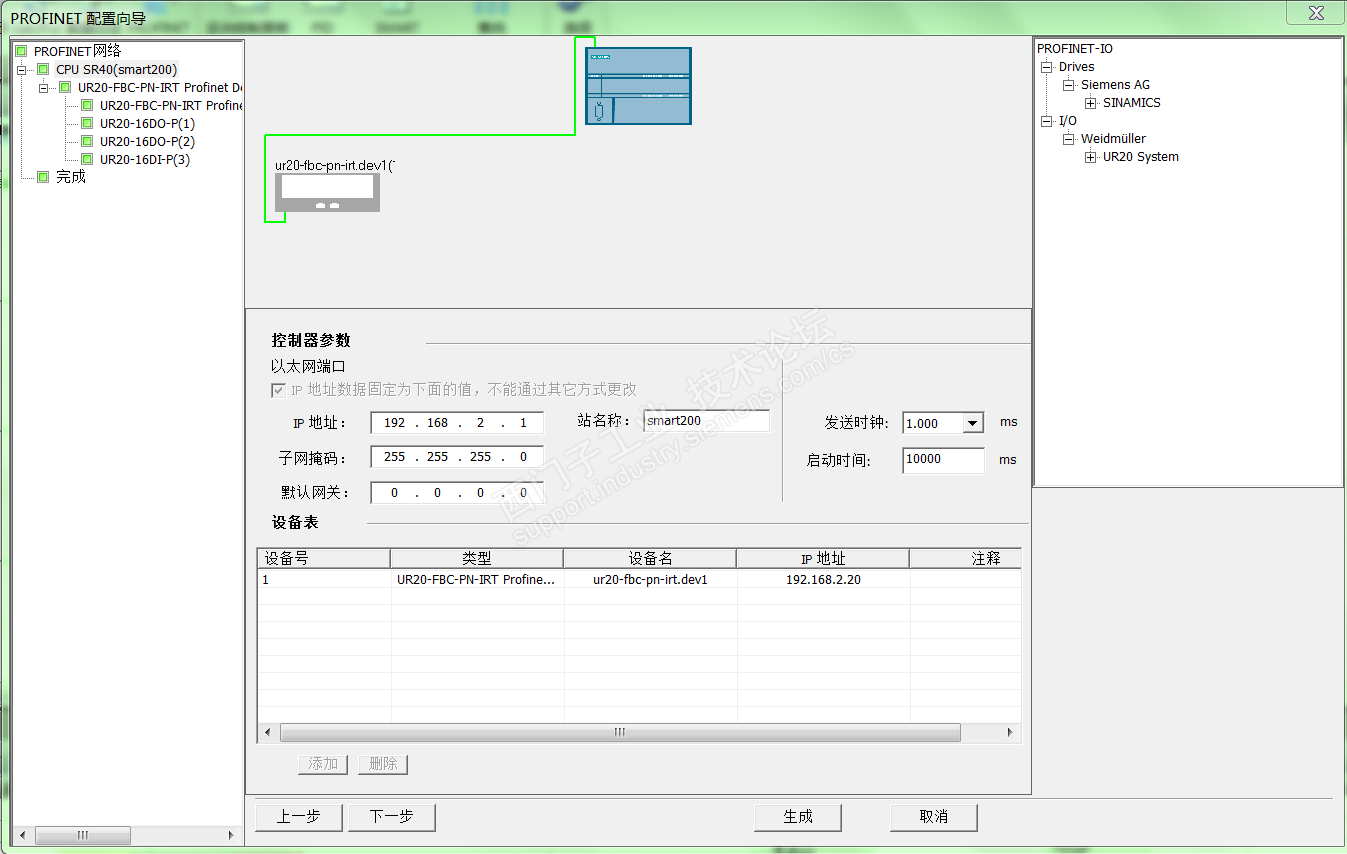Click the 设备号 column header
This screenshot has height=854, width=1347.
tap(324, 558)
